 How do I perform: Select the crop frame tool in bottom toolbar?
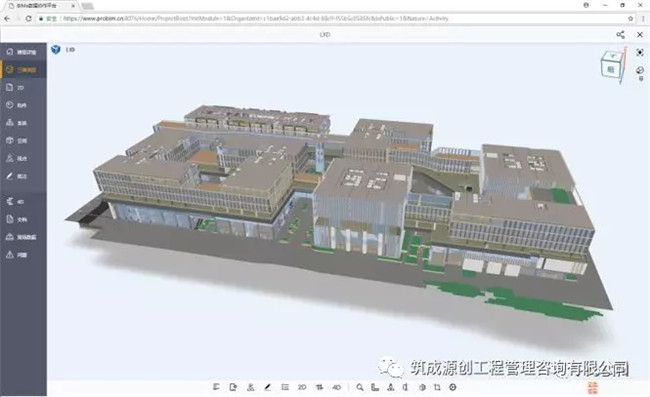[437, 387]
